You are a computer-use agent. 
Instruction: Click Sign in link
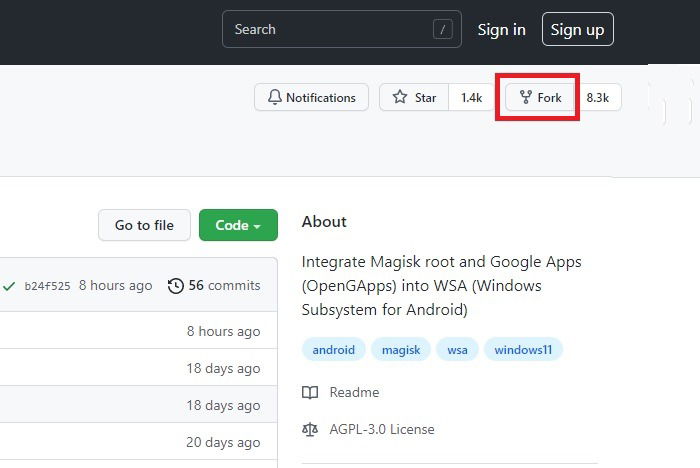pyautogui.click(x=501, y=29)
